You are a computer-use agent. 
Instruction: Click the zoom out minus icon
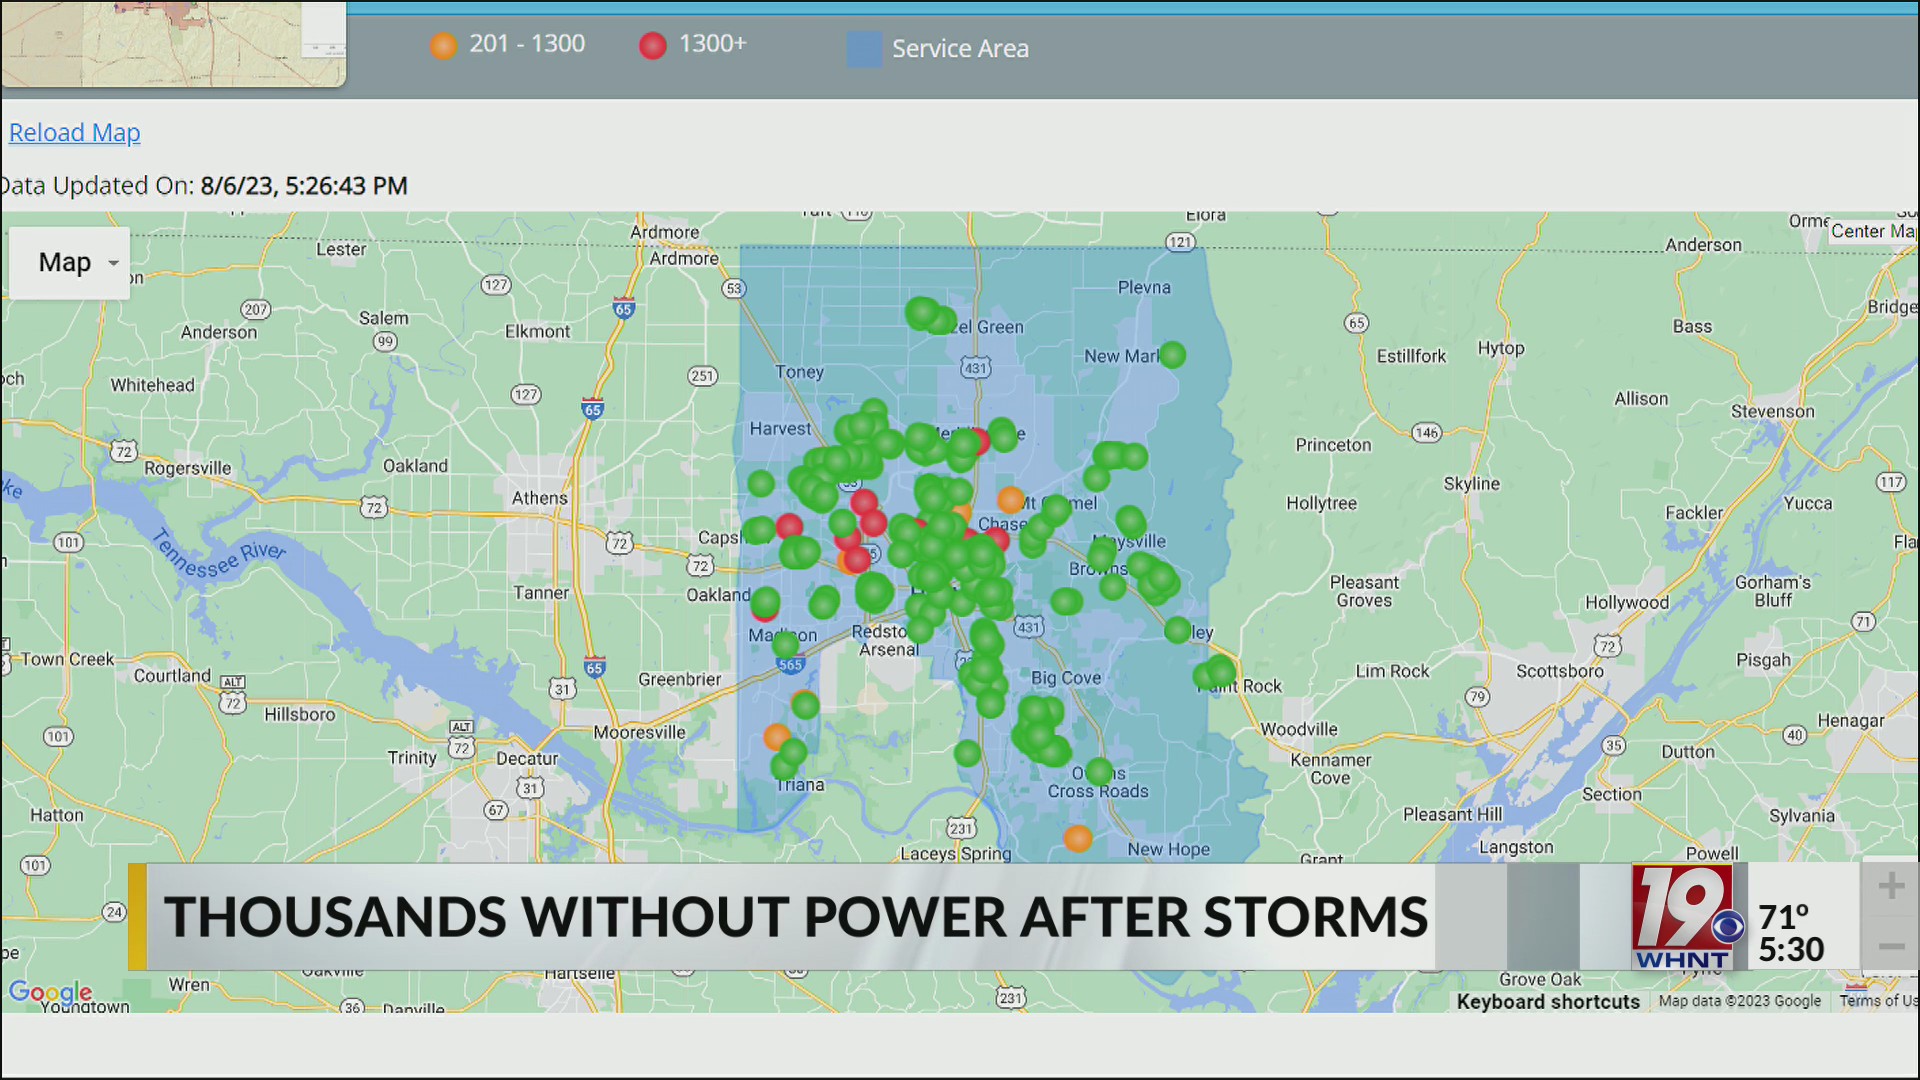[x=1892, y=948]
